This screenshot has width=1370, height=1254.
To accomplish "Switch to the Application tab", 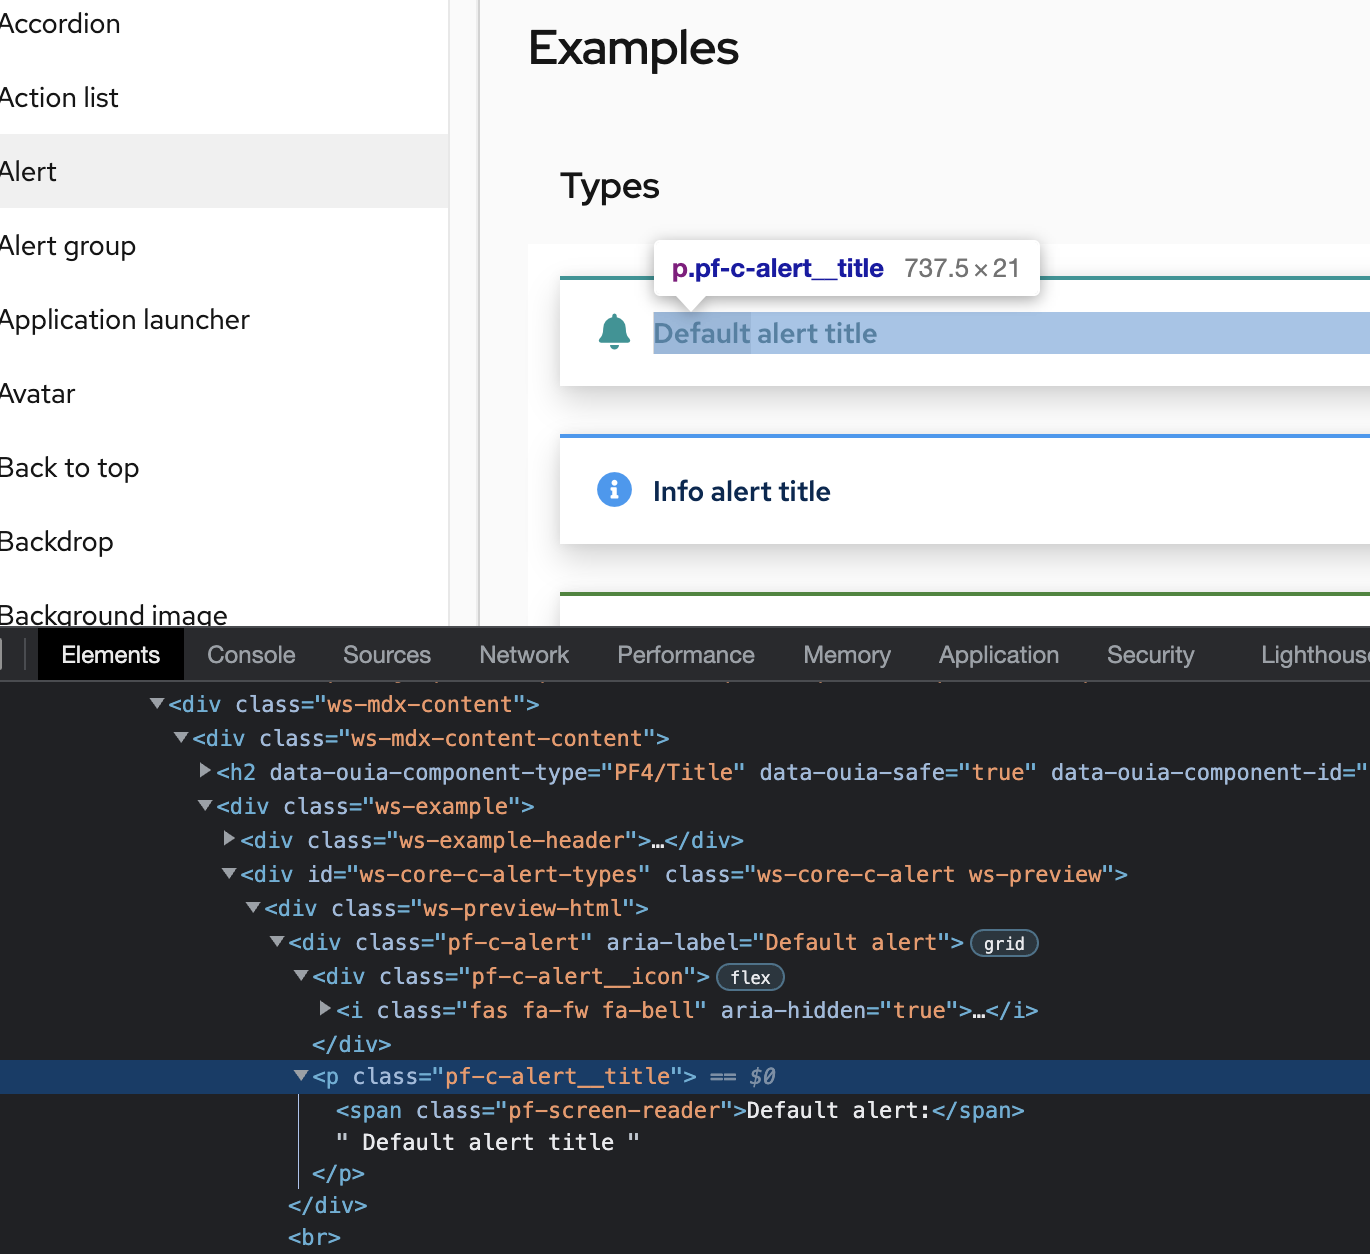I will (999, 655).
